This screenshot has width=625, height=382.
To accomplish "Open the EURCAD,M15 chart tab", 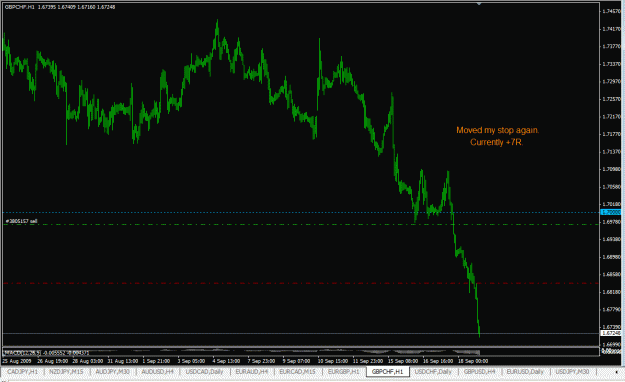I will click(x=297, y=372).
